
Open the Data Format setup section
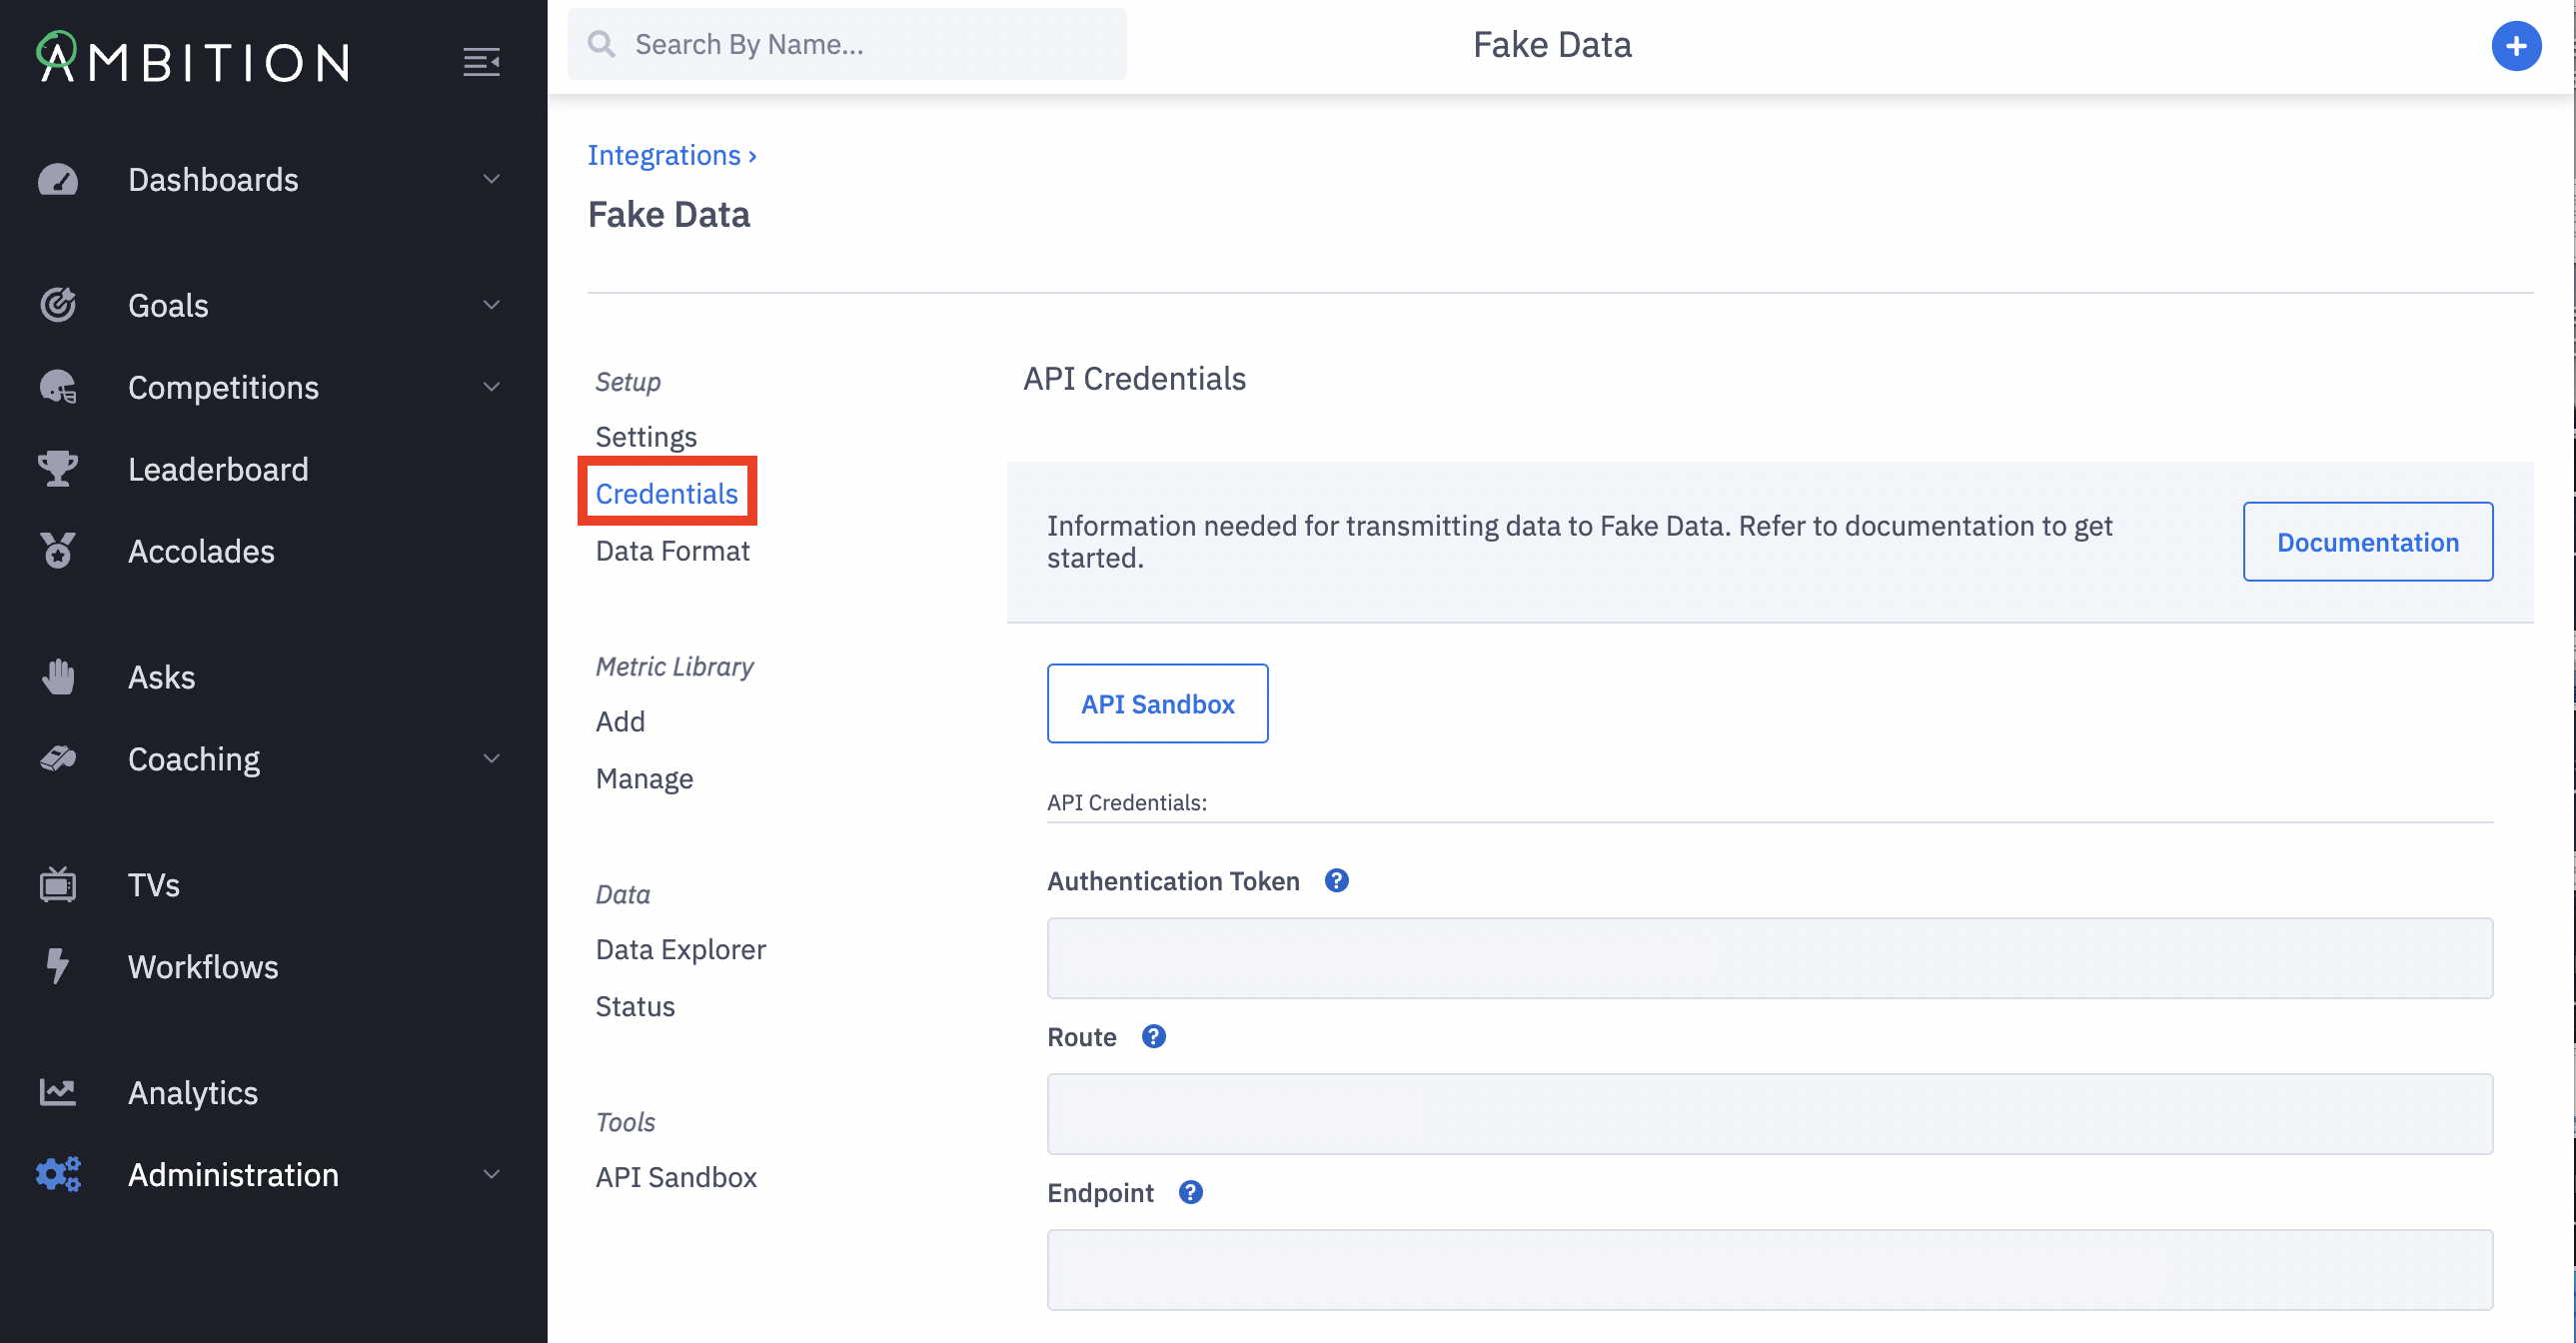point(672,551)
